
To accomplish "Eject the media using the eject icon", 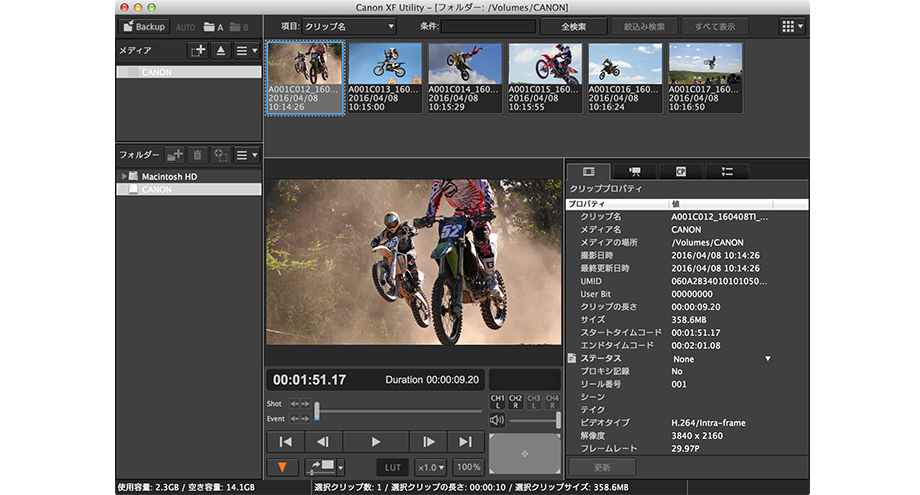I will coord(222,49).
